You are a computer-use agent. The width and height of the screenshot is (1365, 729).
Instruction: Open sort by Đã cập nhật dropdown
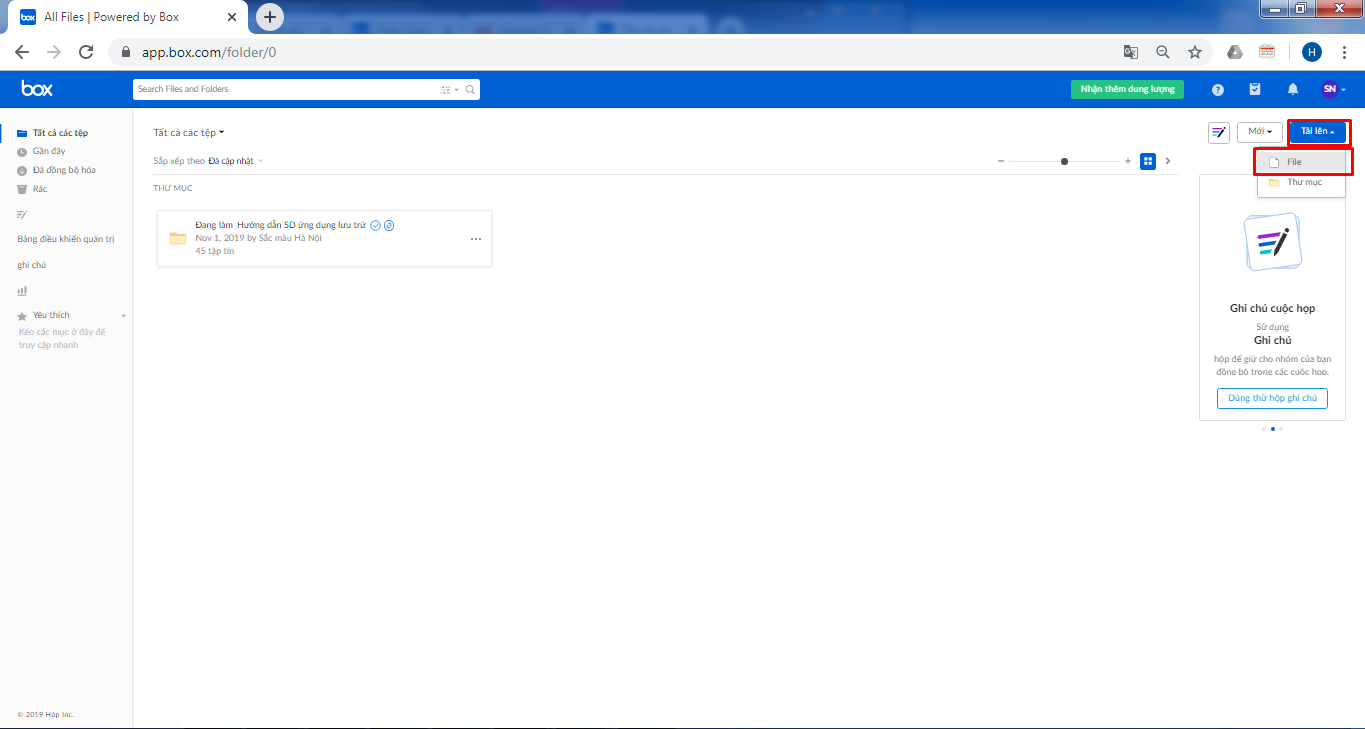click(236, 161)
